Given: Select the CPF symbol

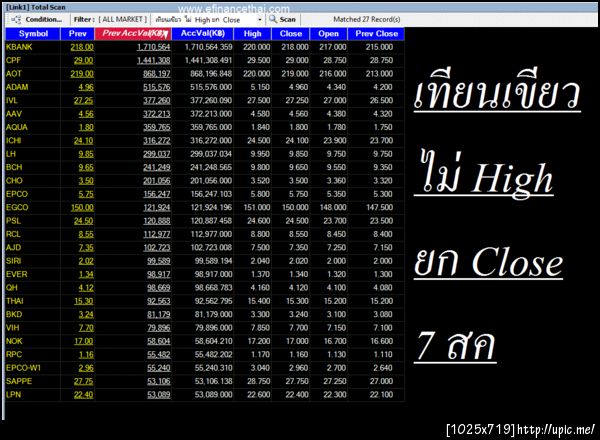Looking at the screenshot, I should pyautogui.click(x=13, y=60).
